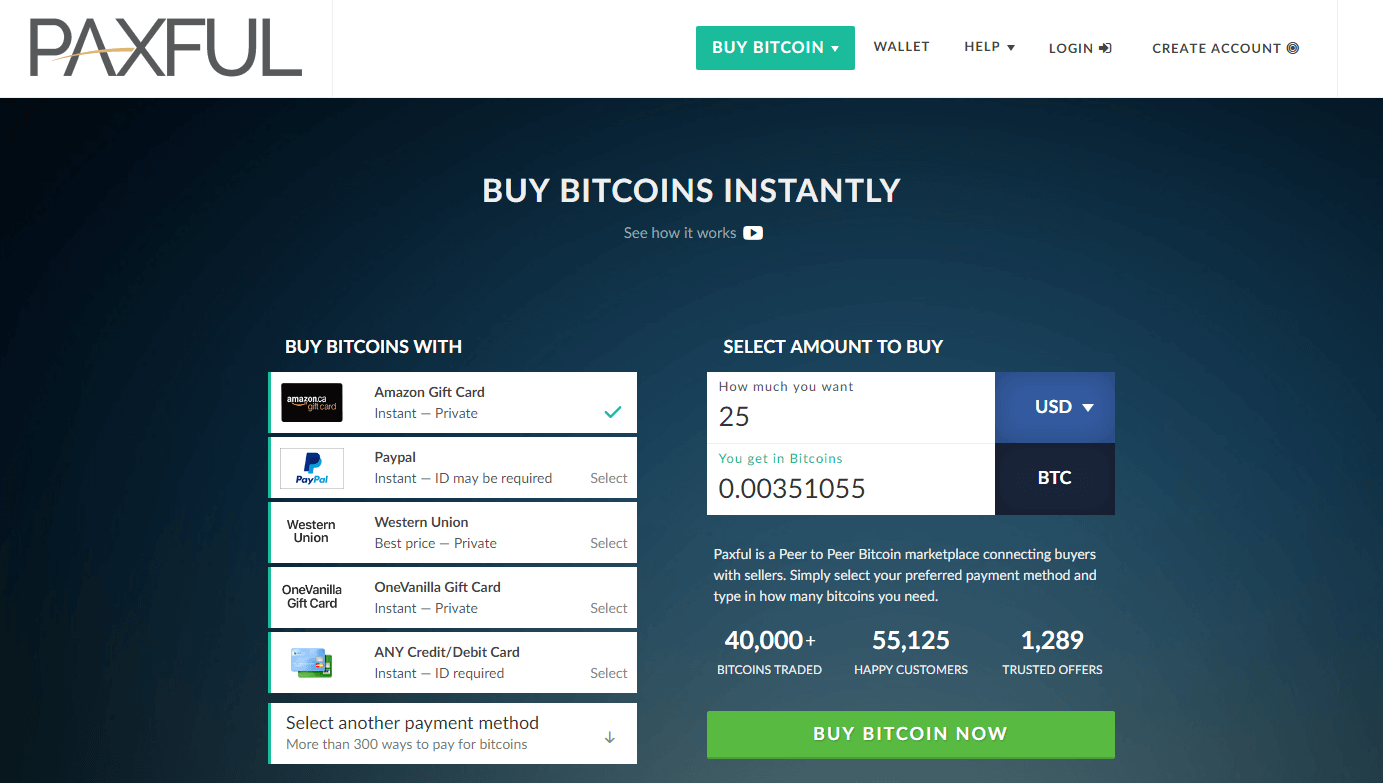The image size is (1383, 783).
Task: Click the credit/debit card icon
Action: (x=312, y=661)
